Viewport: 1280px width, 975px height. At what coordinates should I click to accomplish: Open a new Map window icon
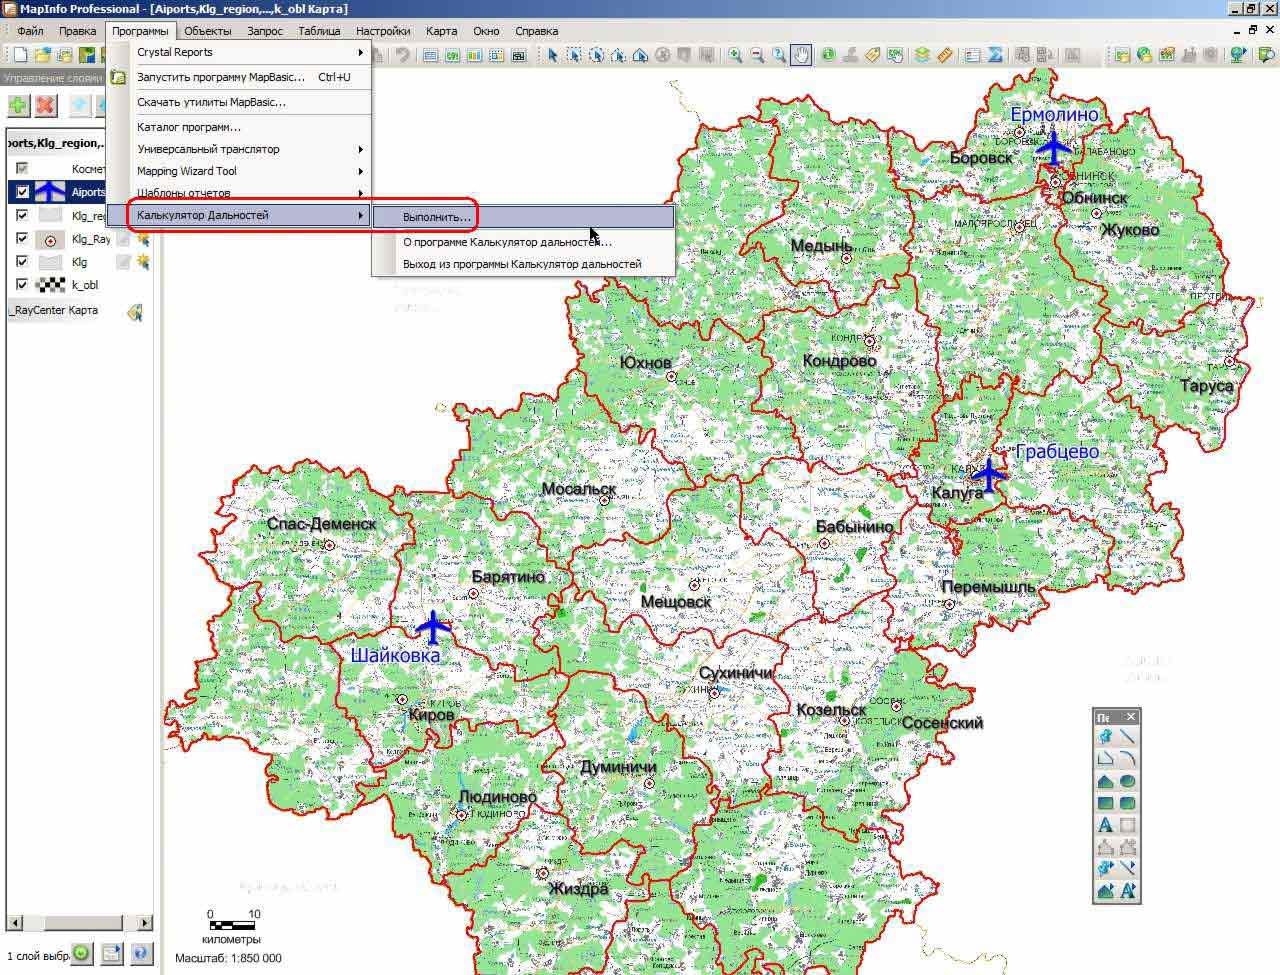[453, 55]
